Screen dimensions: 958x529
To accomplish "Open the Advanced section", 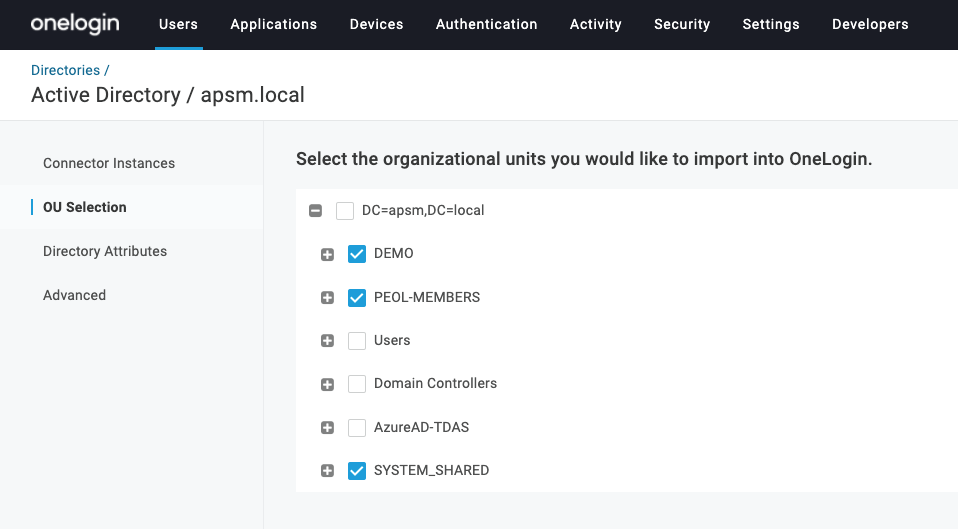I will click(75, 295).
